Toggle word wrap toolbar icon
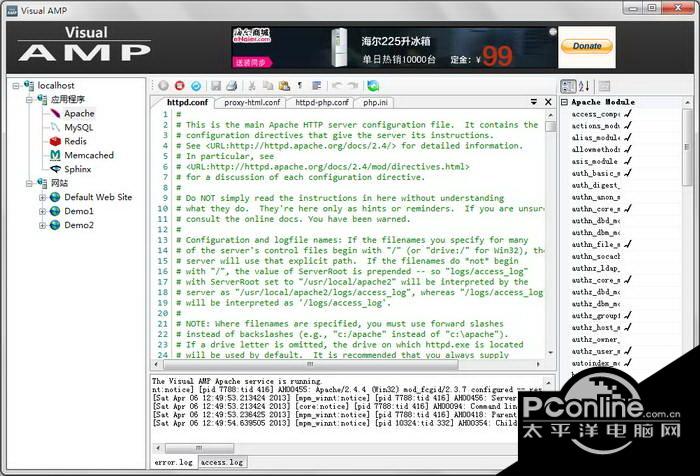The height and width of the screenshot is (476, 700). 317,86
